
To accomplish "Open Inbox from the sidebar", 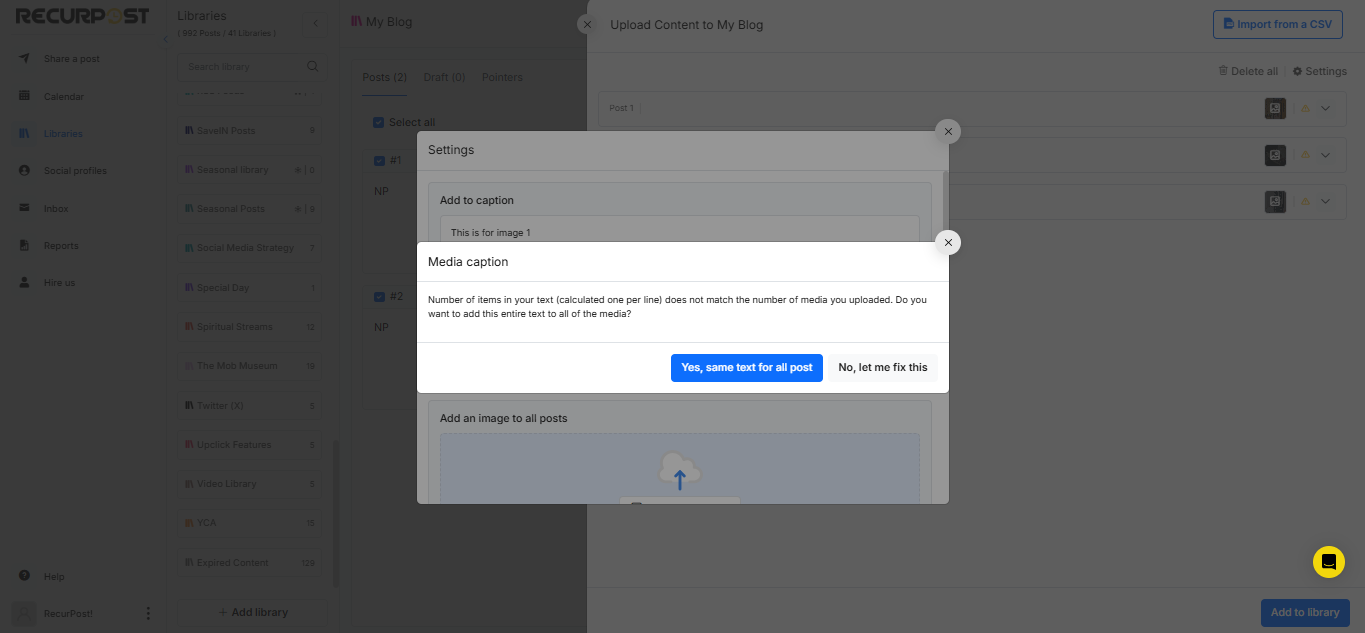I will [56, 209].
